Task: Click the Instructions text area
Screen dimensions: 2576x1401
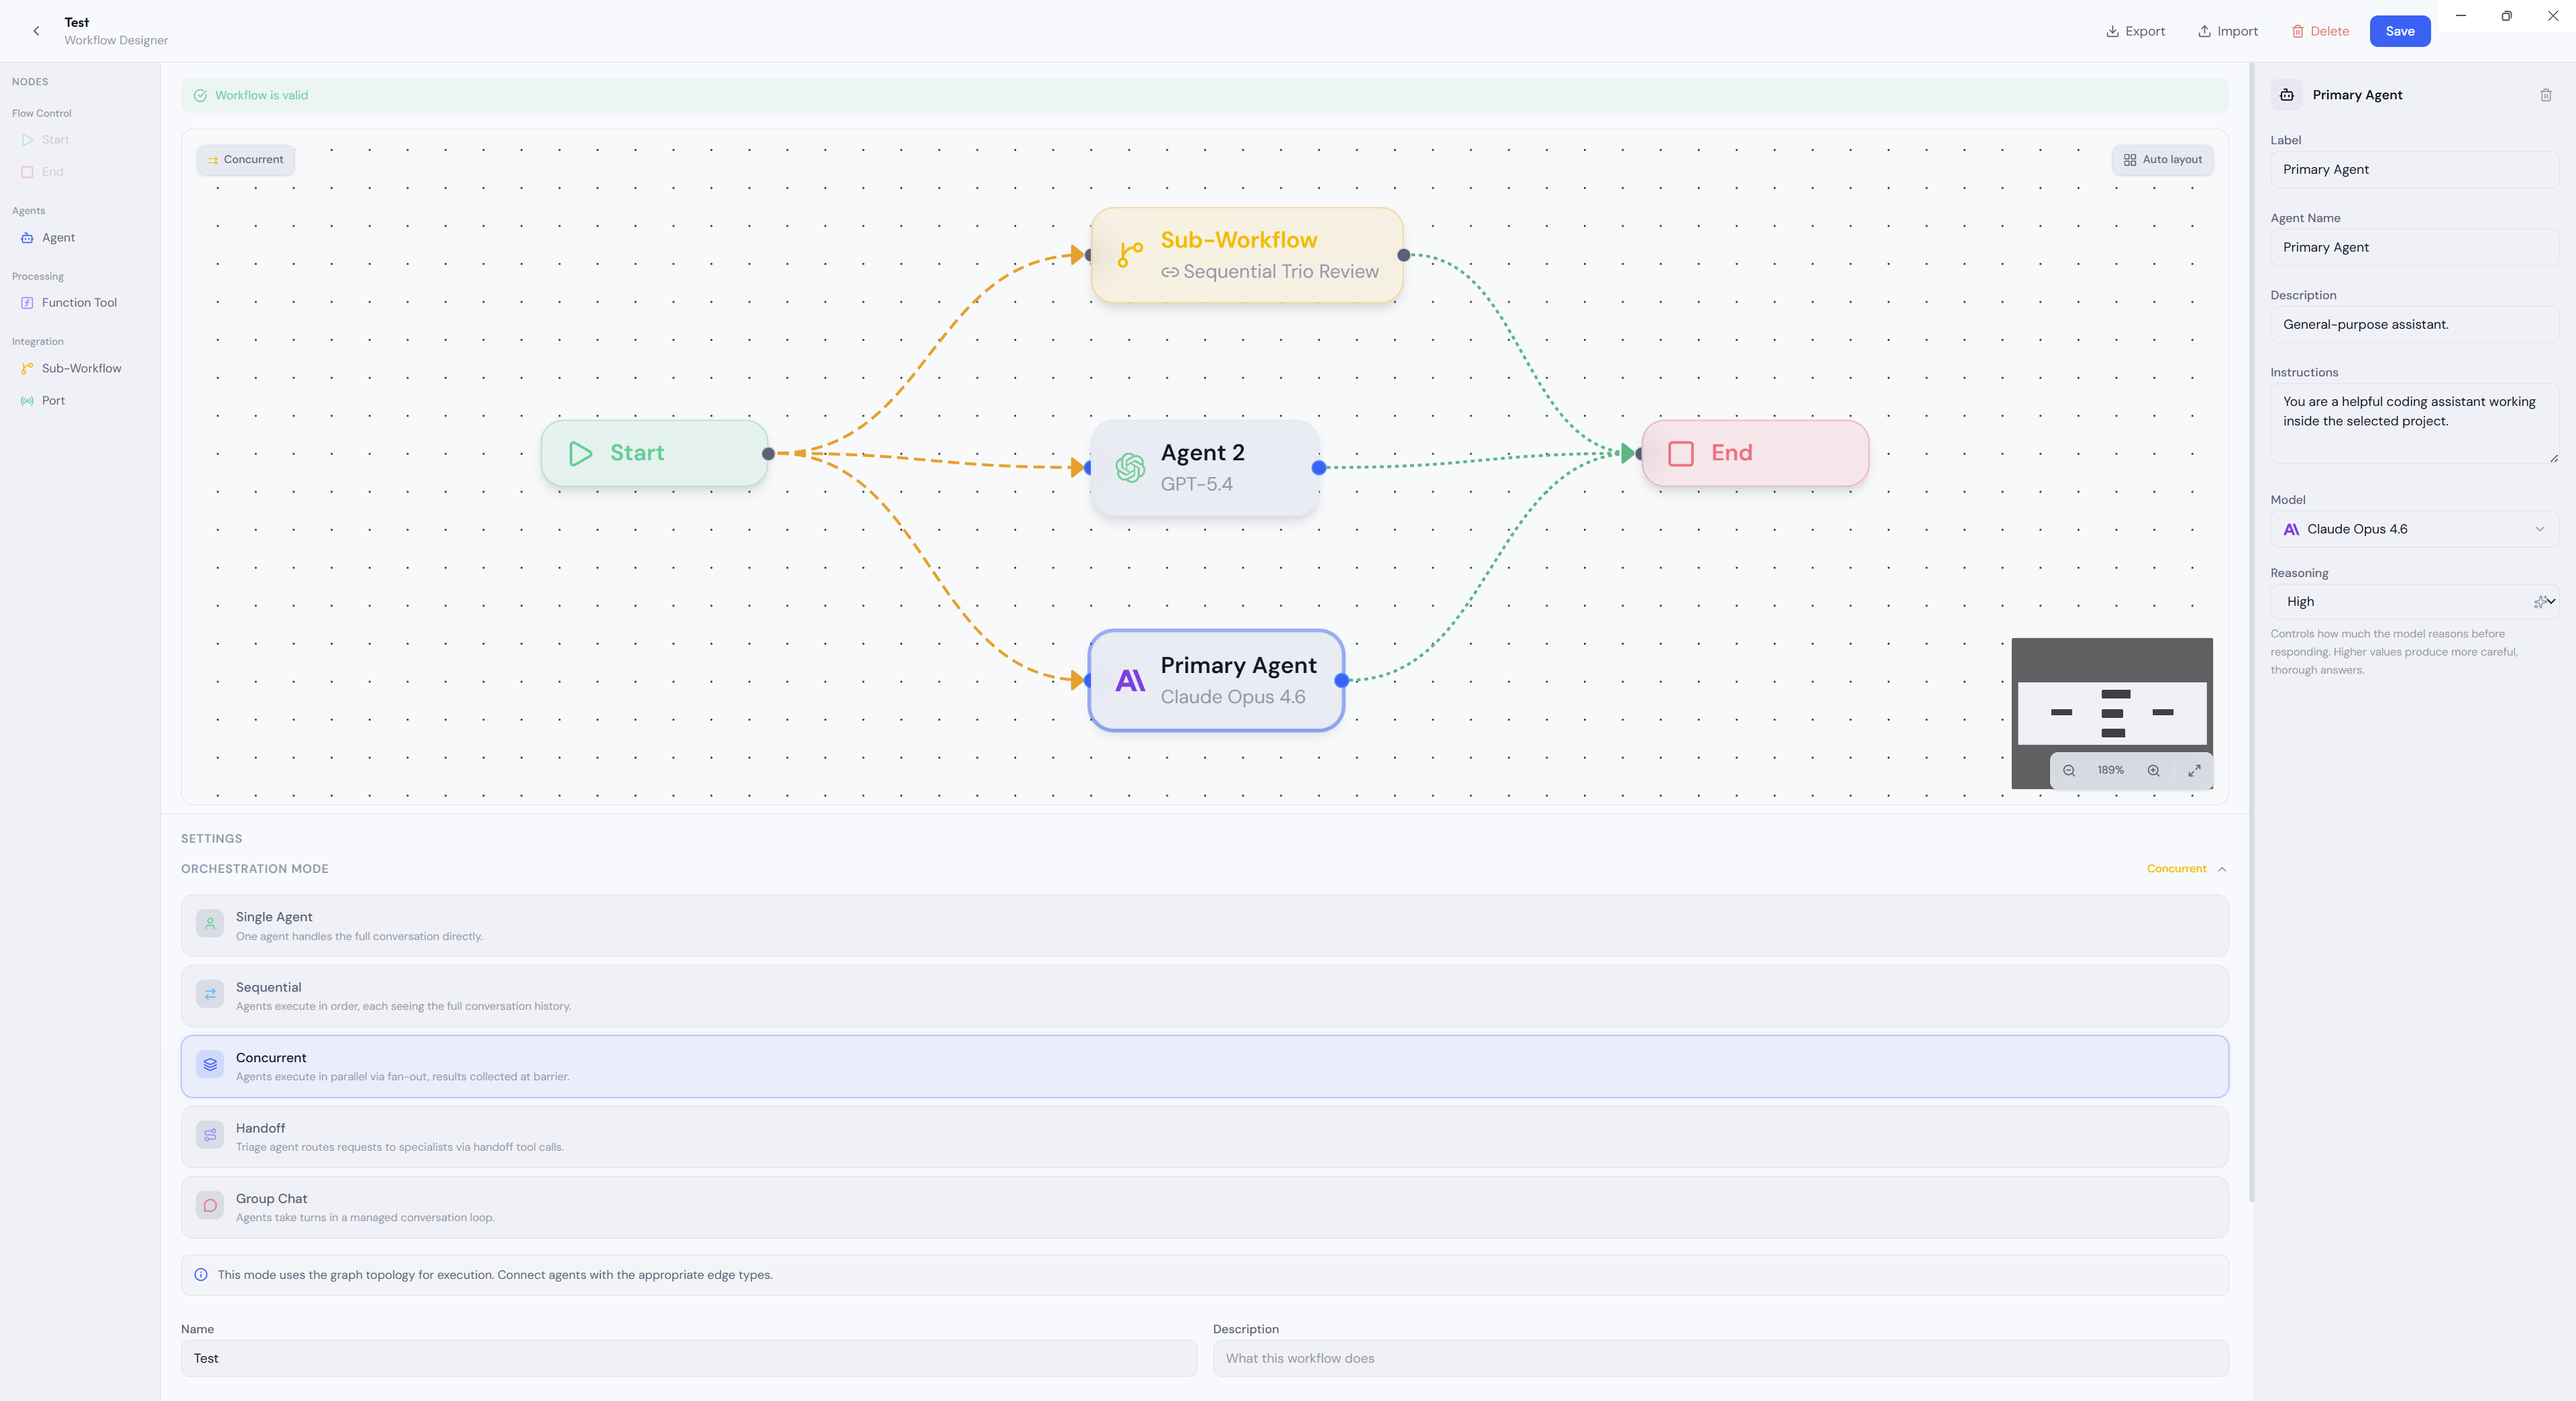Action: (x=2414, y=424)
